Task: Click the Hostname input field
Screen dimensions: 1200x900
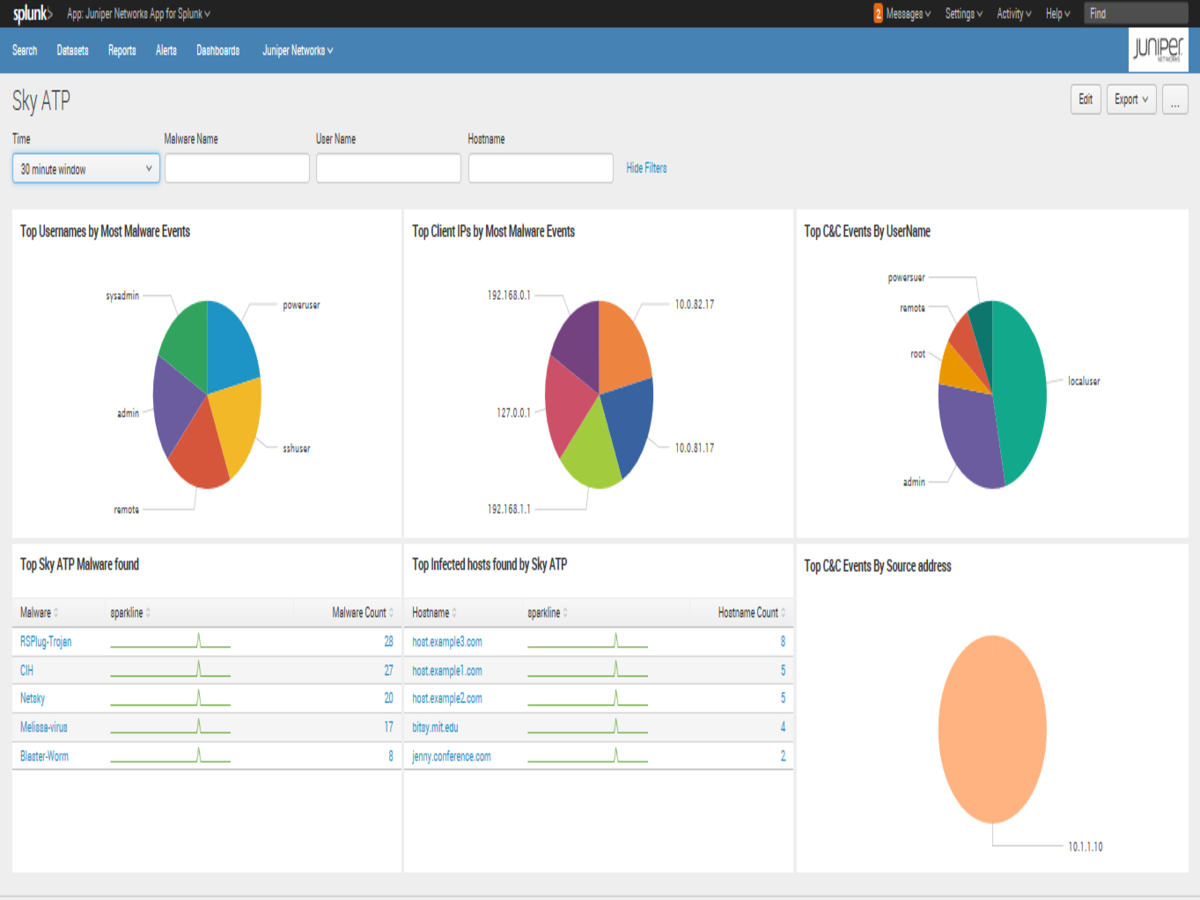Action: 541,168
